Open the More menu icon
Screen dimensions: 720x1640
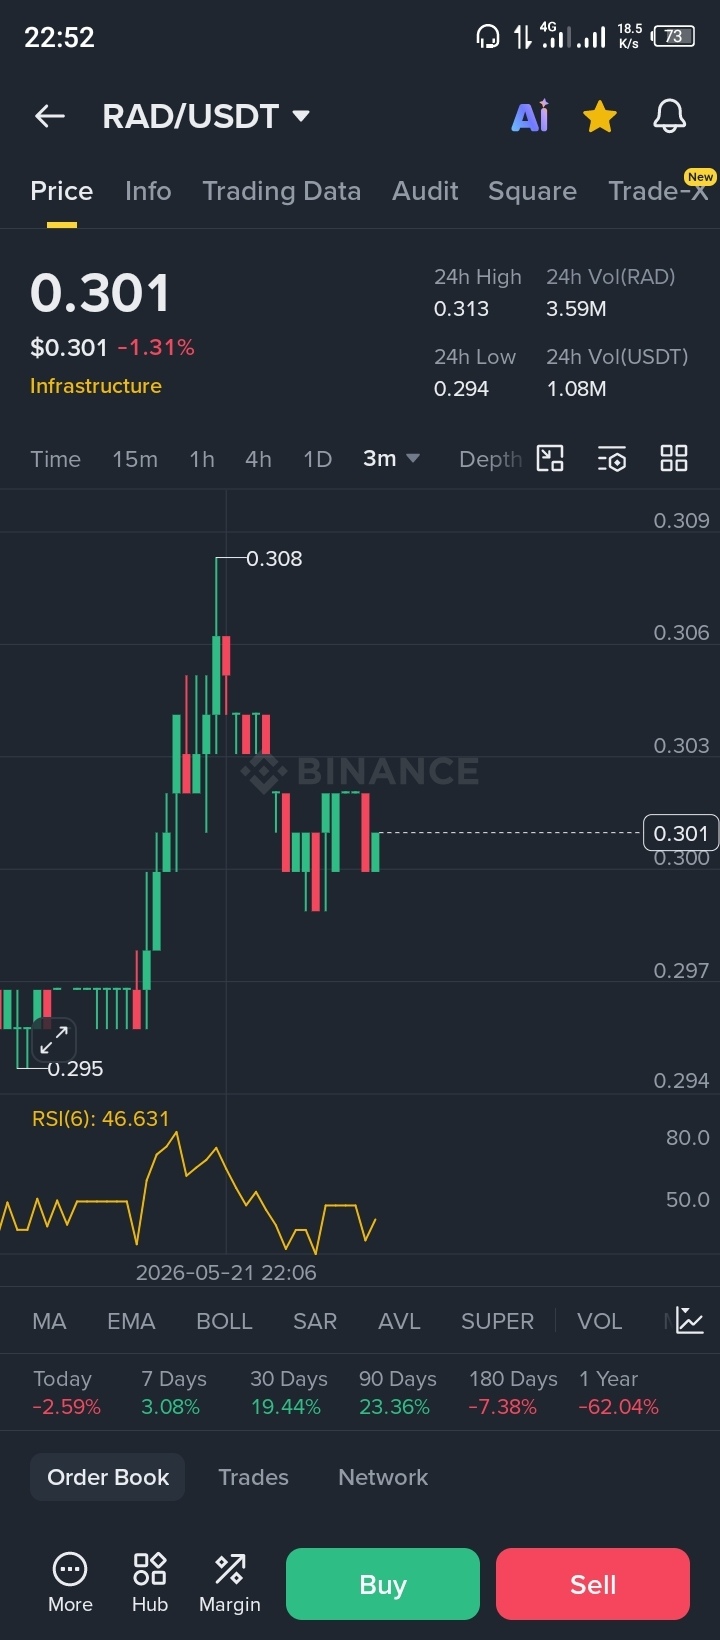point(70,1583)
